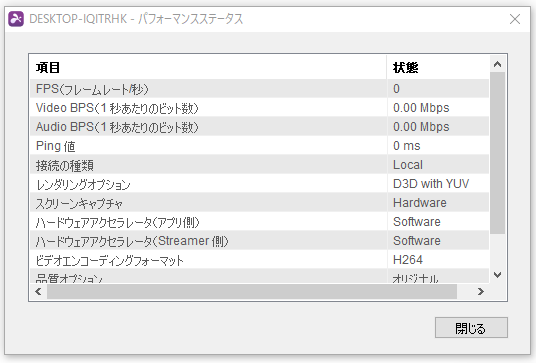
Task: Click the horizontal scrollbar right arrow
Action: 481,292
